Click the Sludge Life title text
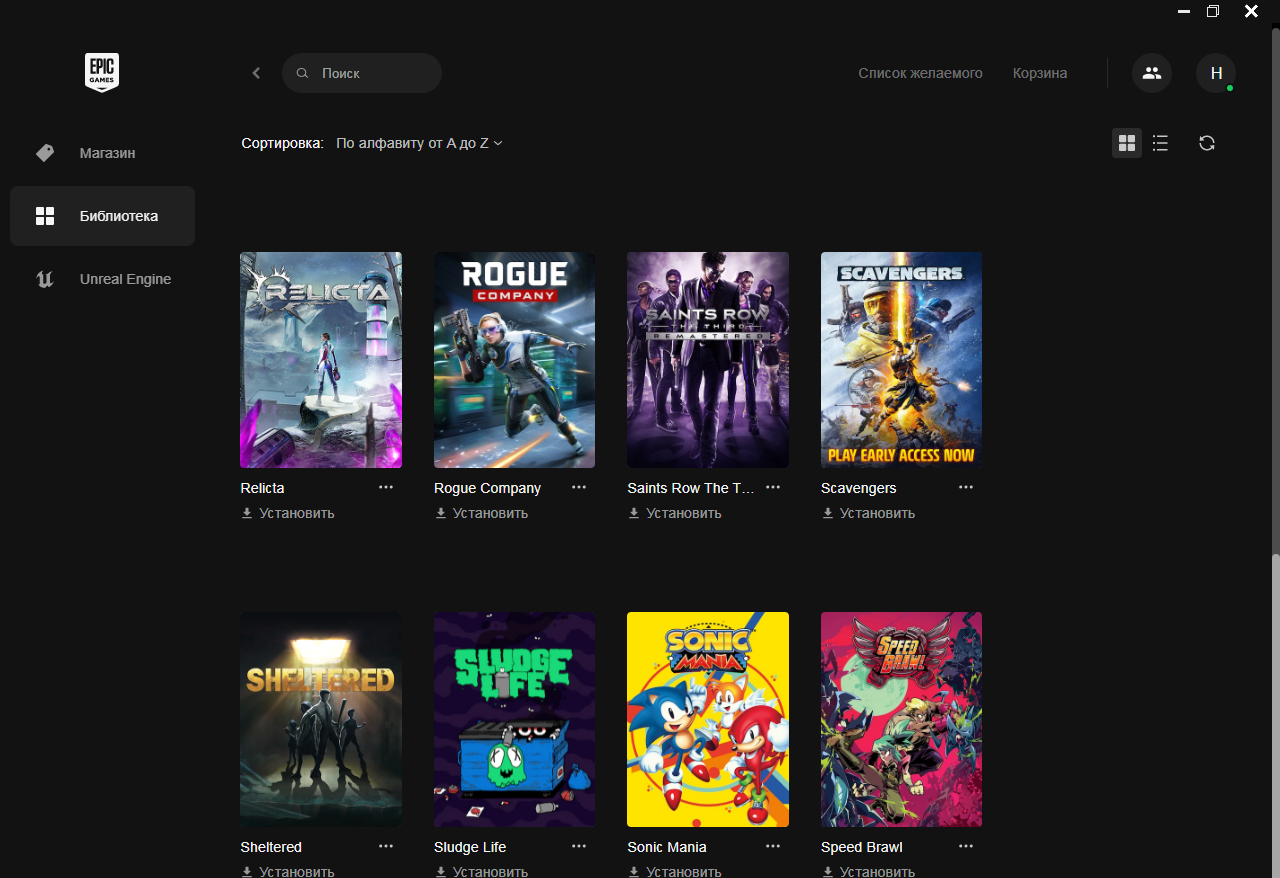The image size is (1280, 878). point(470,847)
